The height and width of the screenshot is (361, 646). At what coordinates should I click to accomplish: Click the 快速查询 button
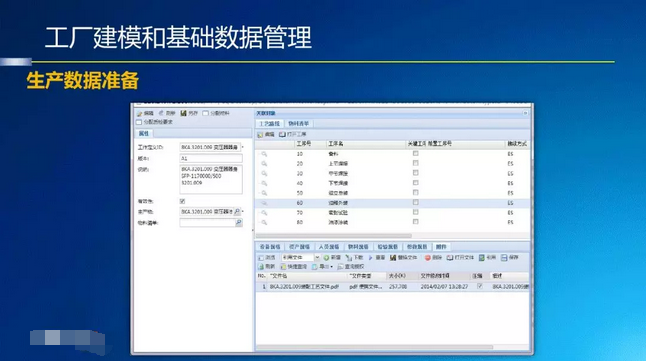click(294, 267)
